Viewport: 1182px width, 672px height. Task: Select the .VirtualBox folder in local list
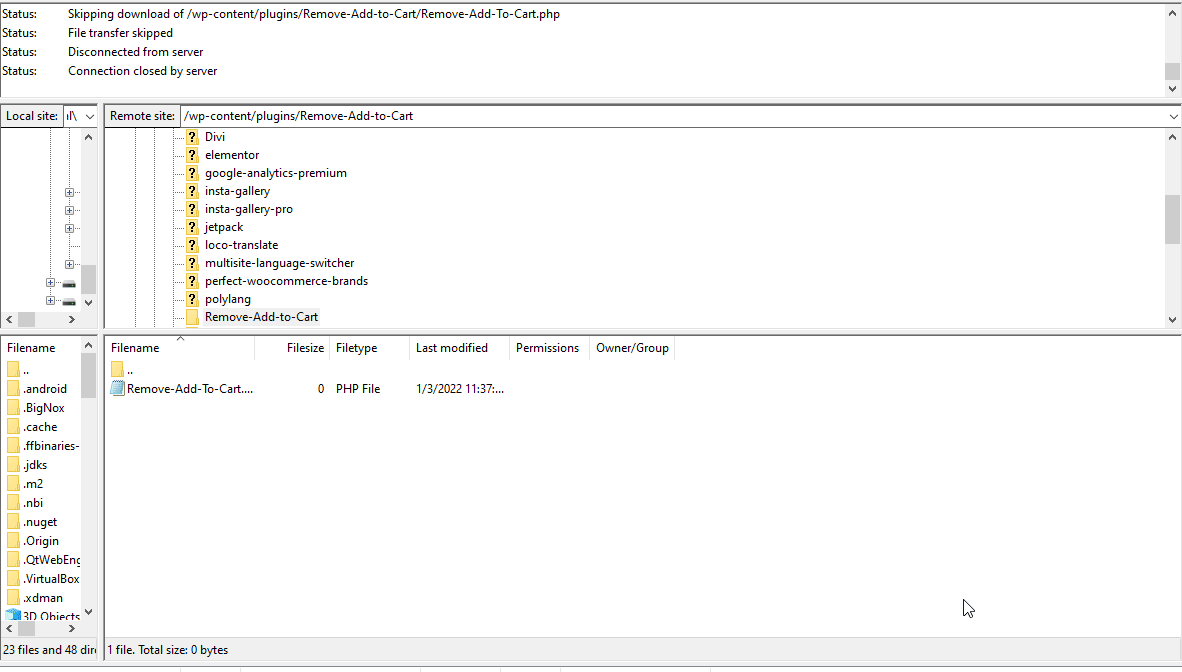[x=51, y=579]
